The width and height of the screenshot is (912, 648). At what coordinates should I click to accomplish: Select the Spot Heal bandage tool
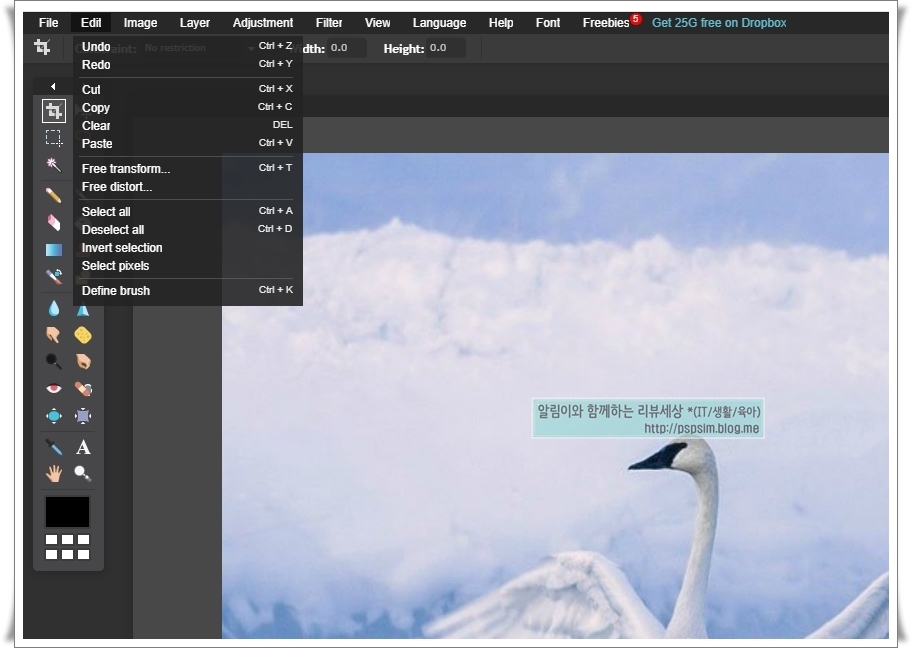pos(83,388)
